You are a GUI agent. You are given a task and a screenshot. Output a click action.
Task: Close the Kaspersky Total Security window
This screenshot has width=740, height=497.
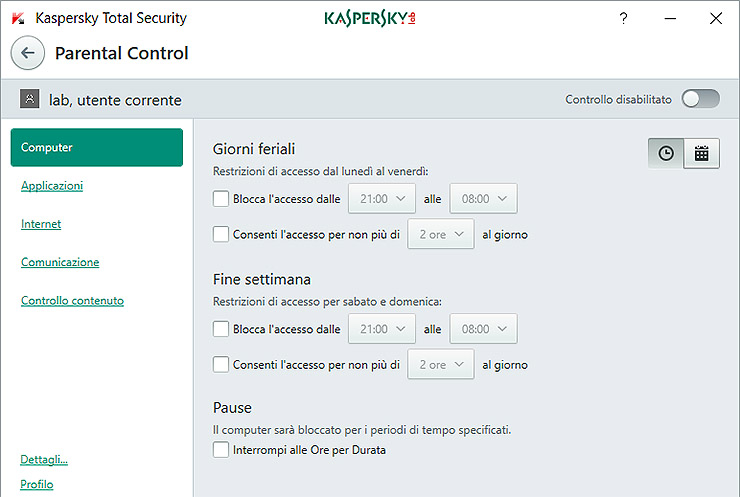click(x=715, y=18)
